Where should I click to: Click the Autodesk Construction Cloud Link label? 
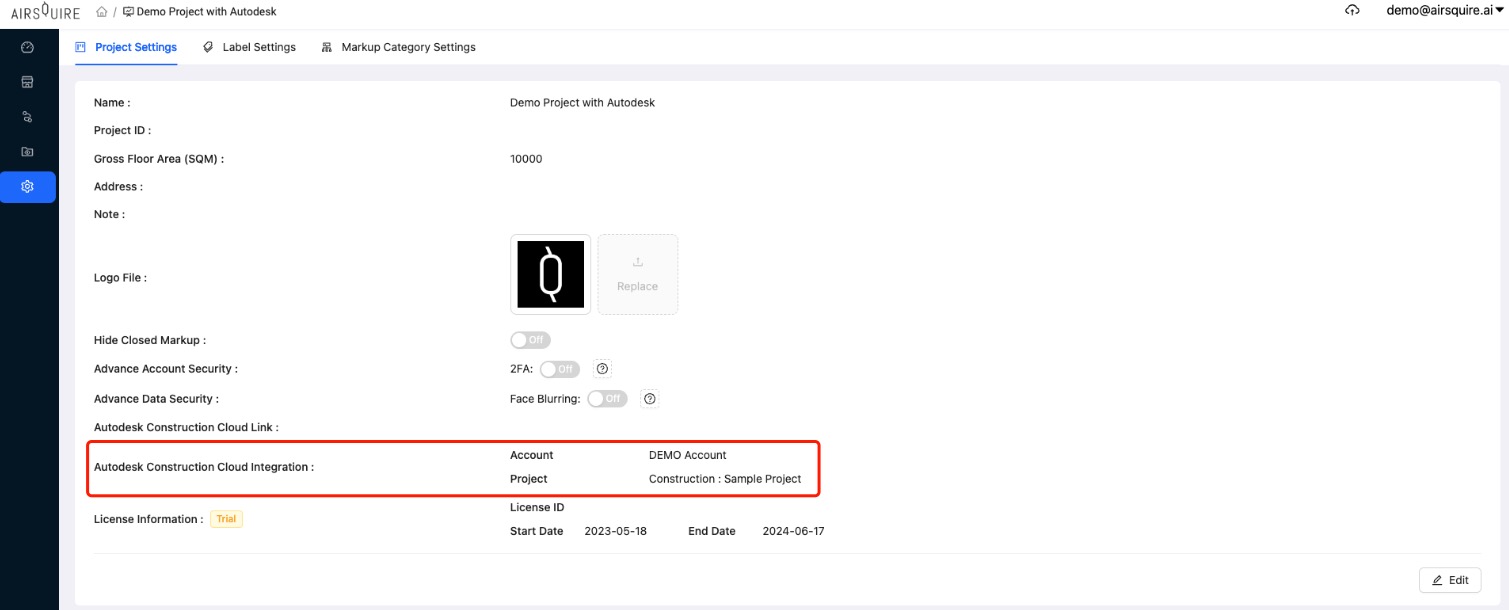pos(186,427)
